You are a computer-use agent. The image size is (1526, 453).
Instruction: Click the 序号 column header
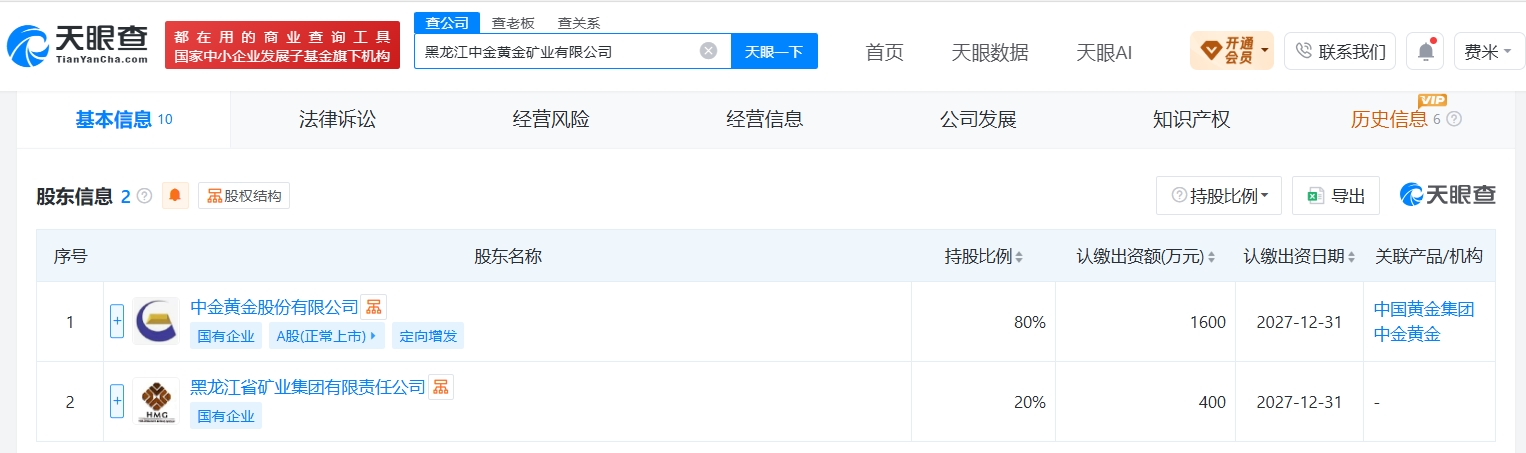pos(70,256)
